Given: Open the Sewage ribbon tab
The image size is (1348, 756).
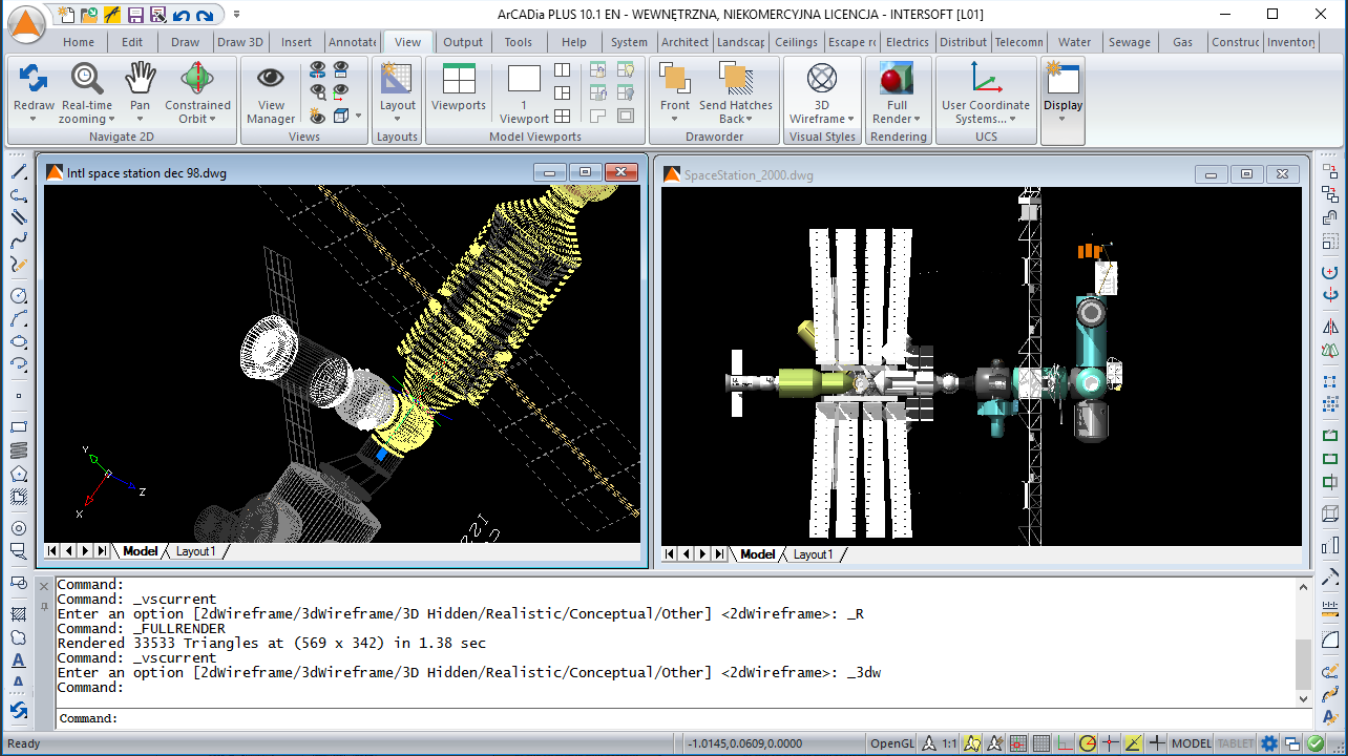Looking at the screenshot, I should 1129,42.
